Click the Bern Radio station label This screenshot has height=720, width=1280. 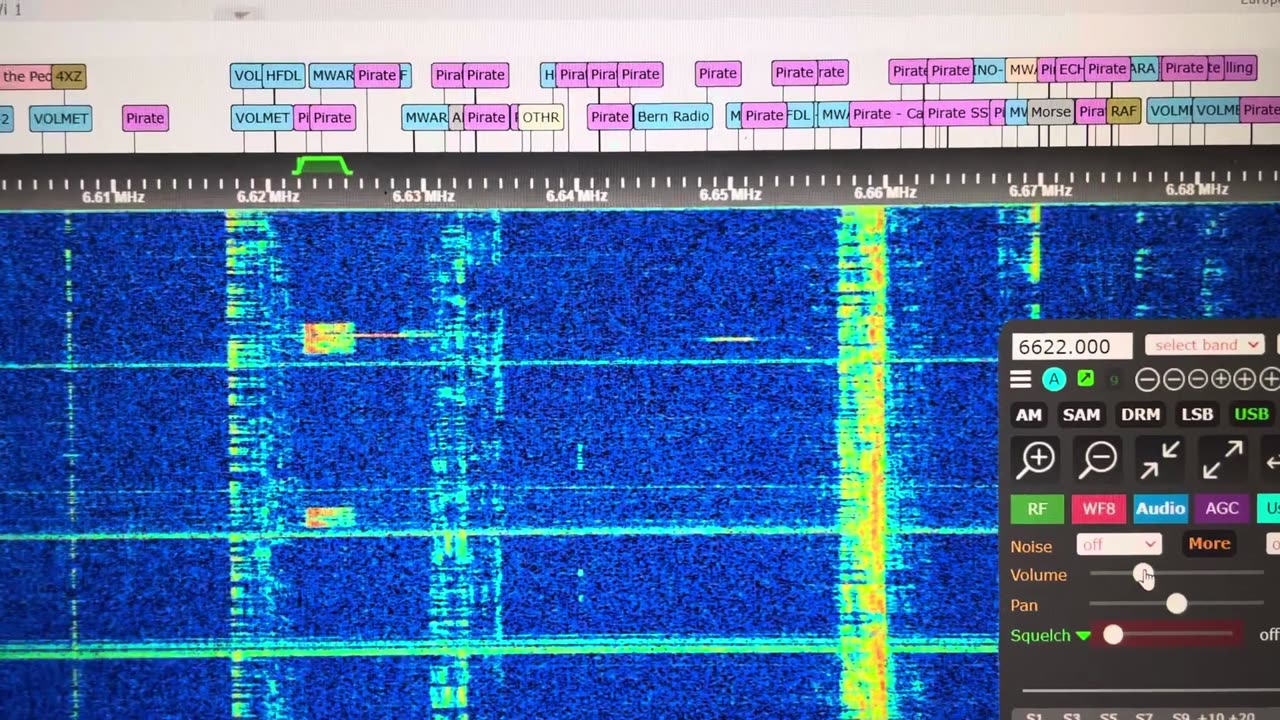tap(673, 116)
